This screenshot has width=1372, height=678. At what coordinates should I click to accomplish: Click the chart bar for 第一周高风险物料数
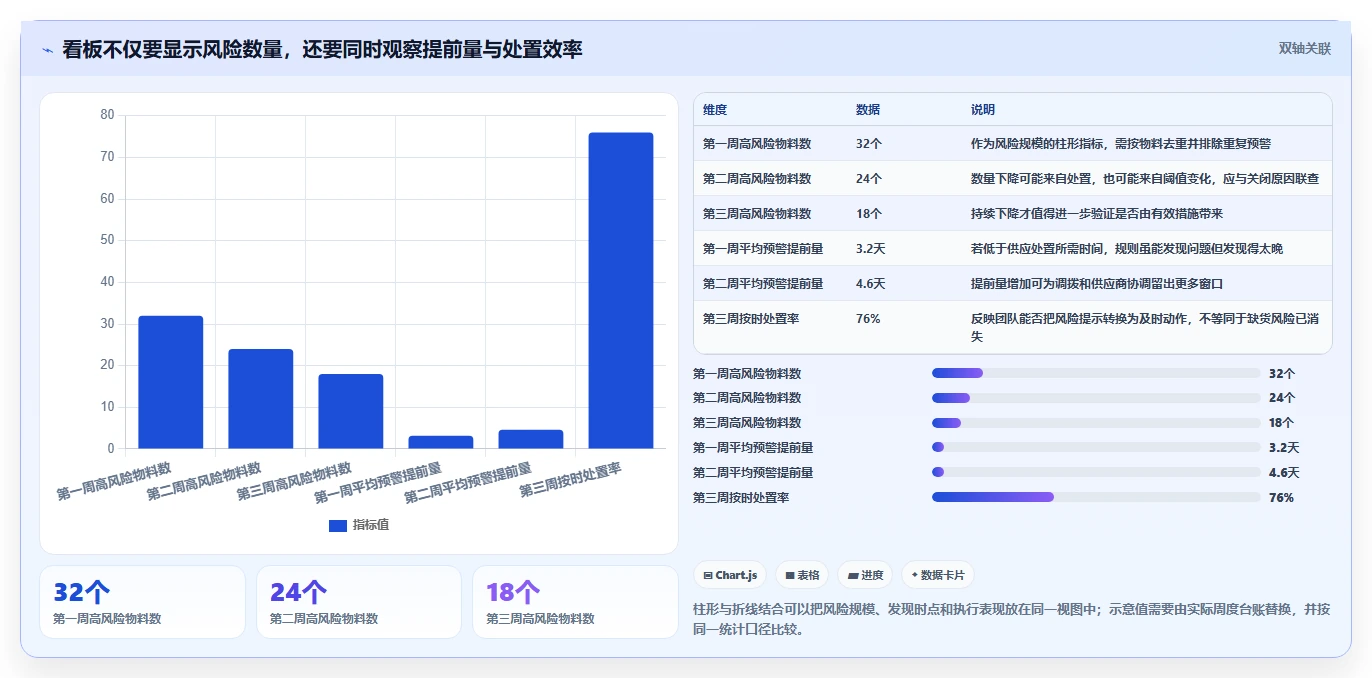tap(171, 382)
